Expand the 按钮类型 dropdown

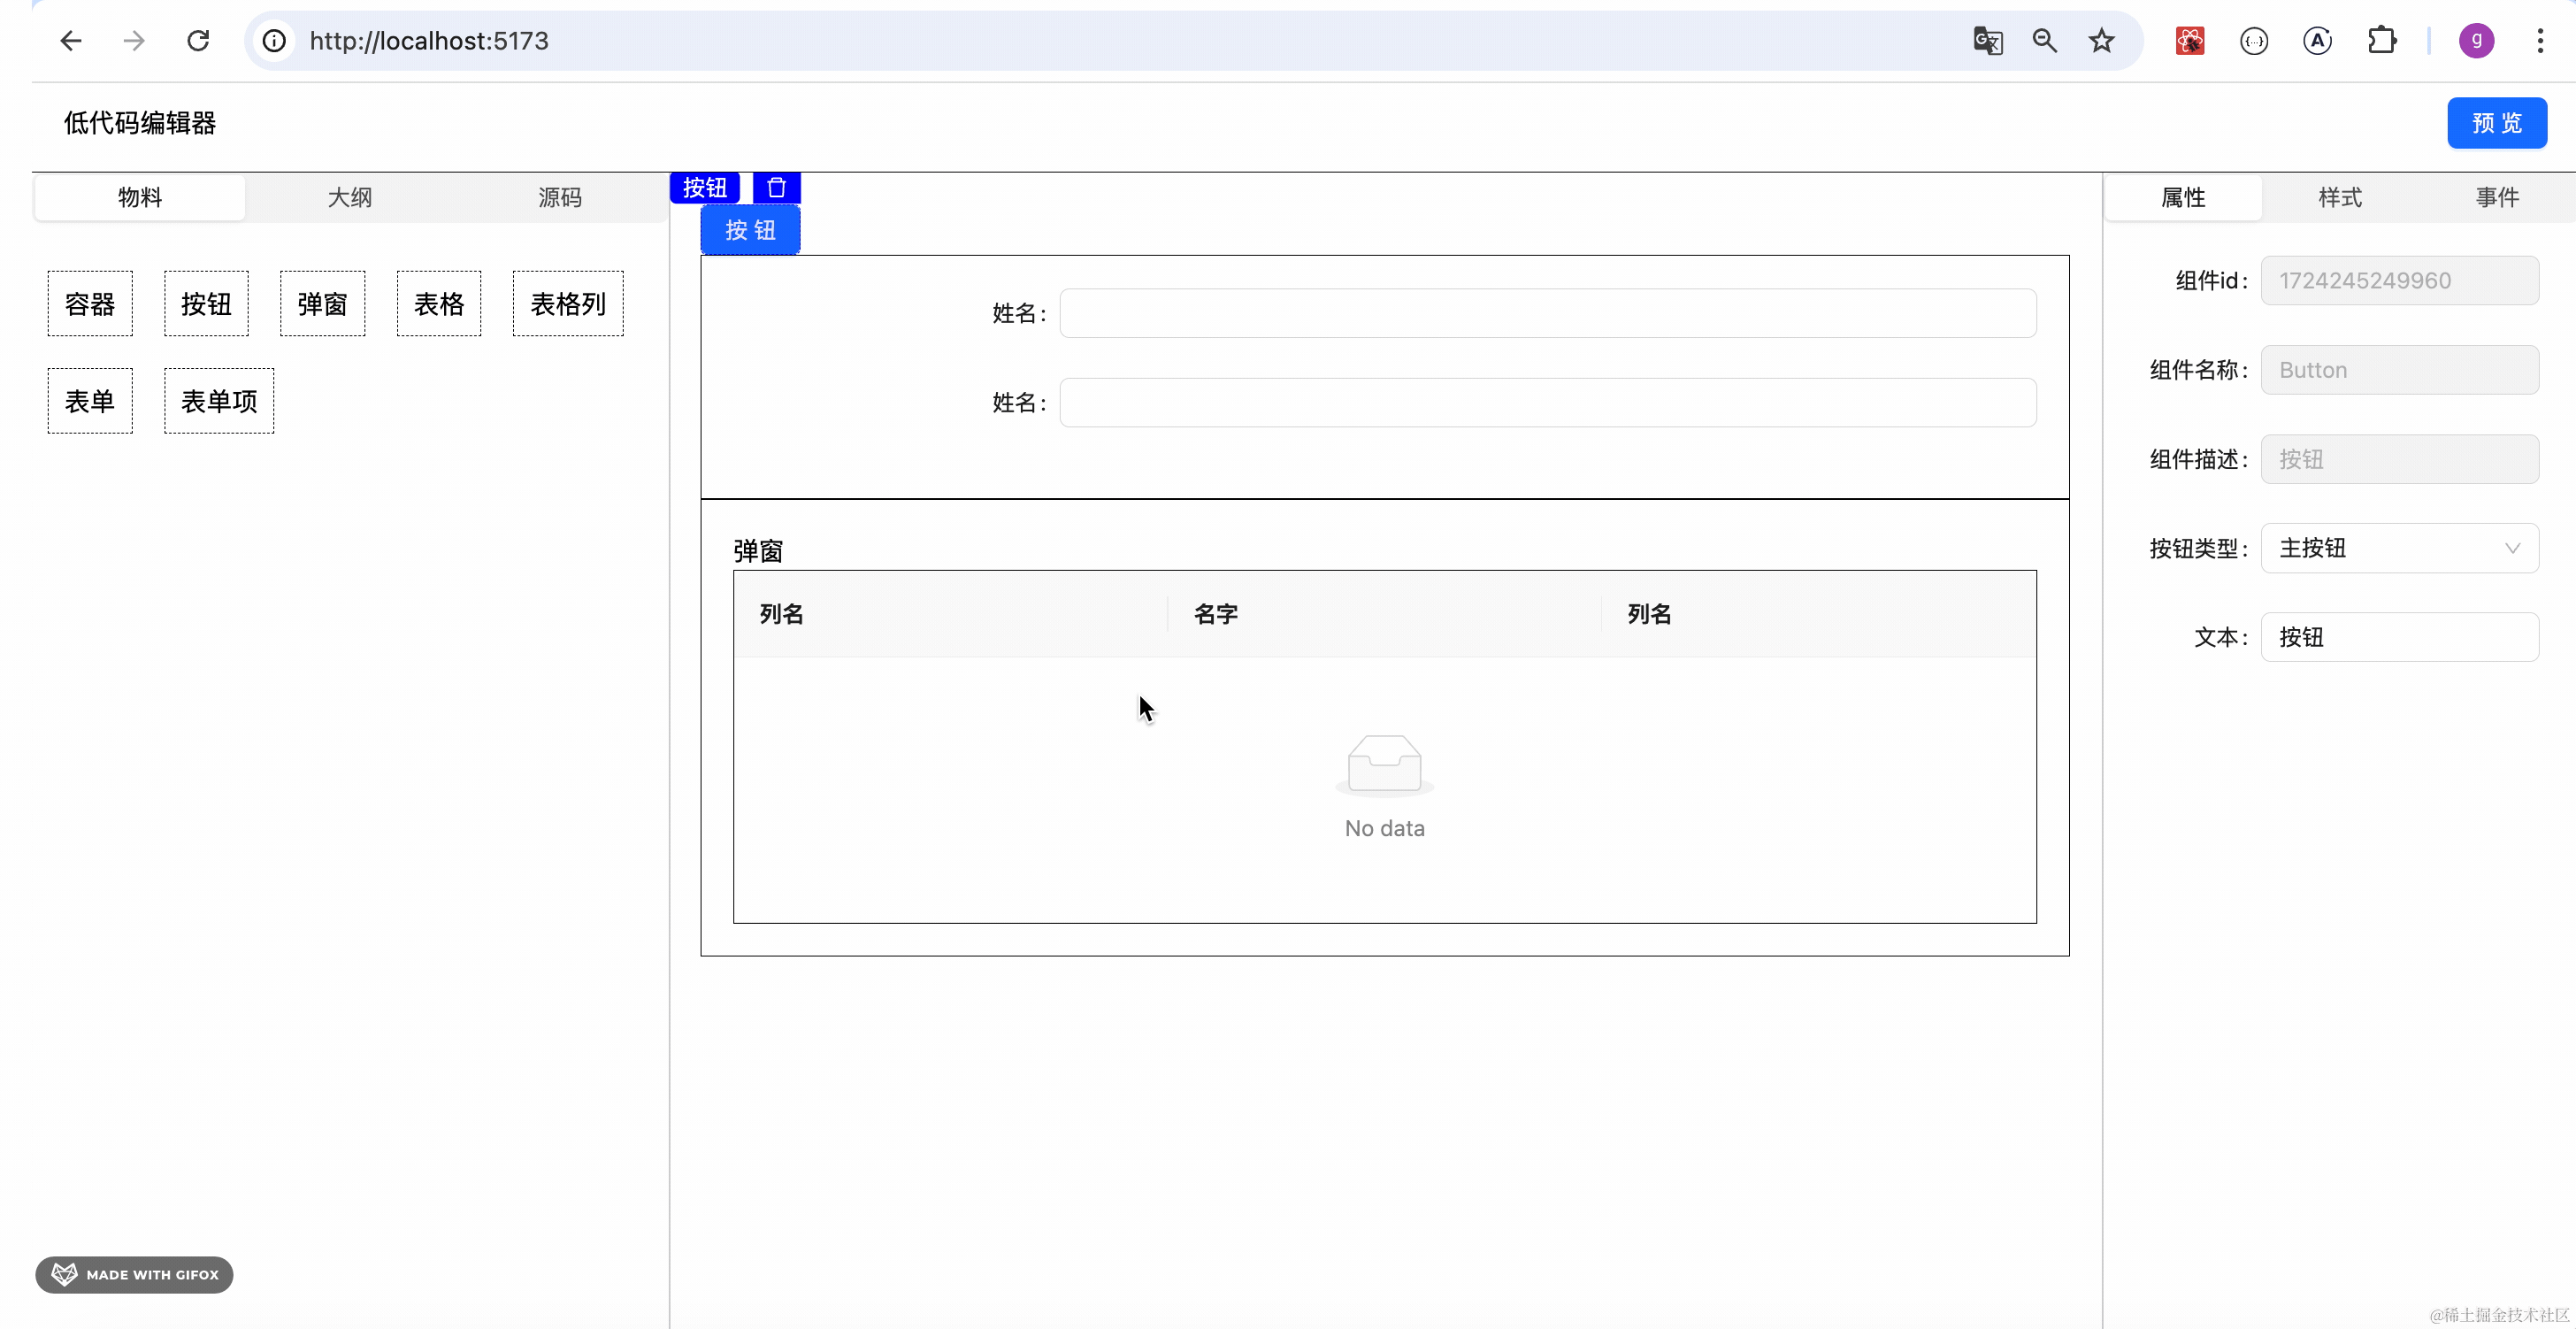click(x=2399, y=548)
